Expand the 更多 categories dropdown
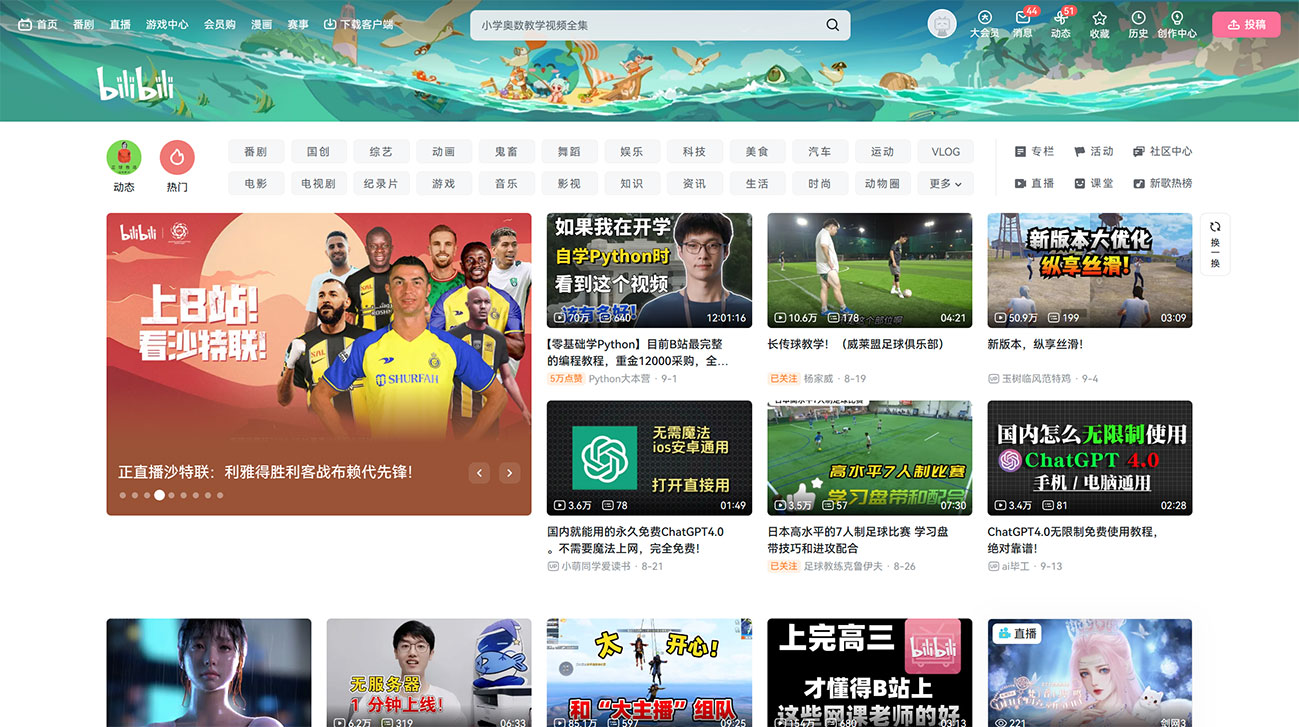 tap(944, 183)
